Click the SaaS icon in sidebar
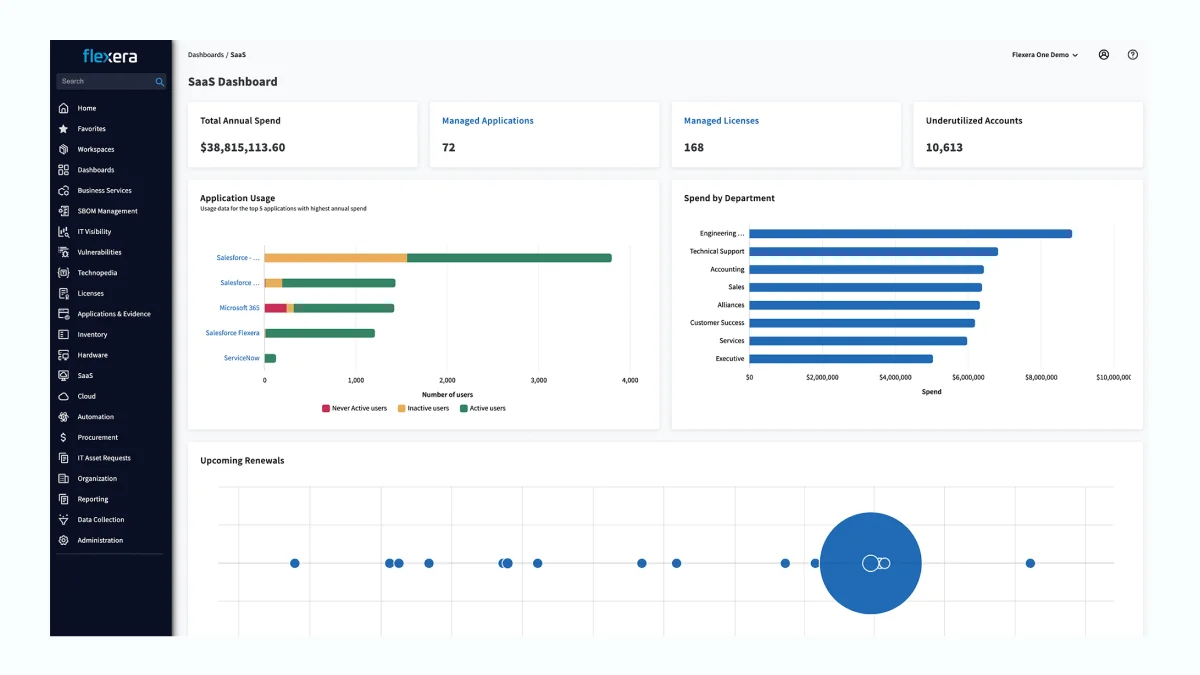 tap(64, 376)
